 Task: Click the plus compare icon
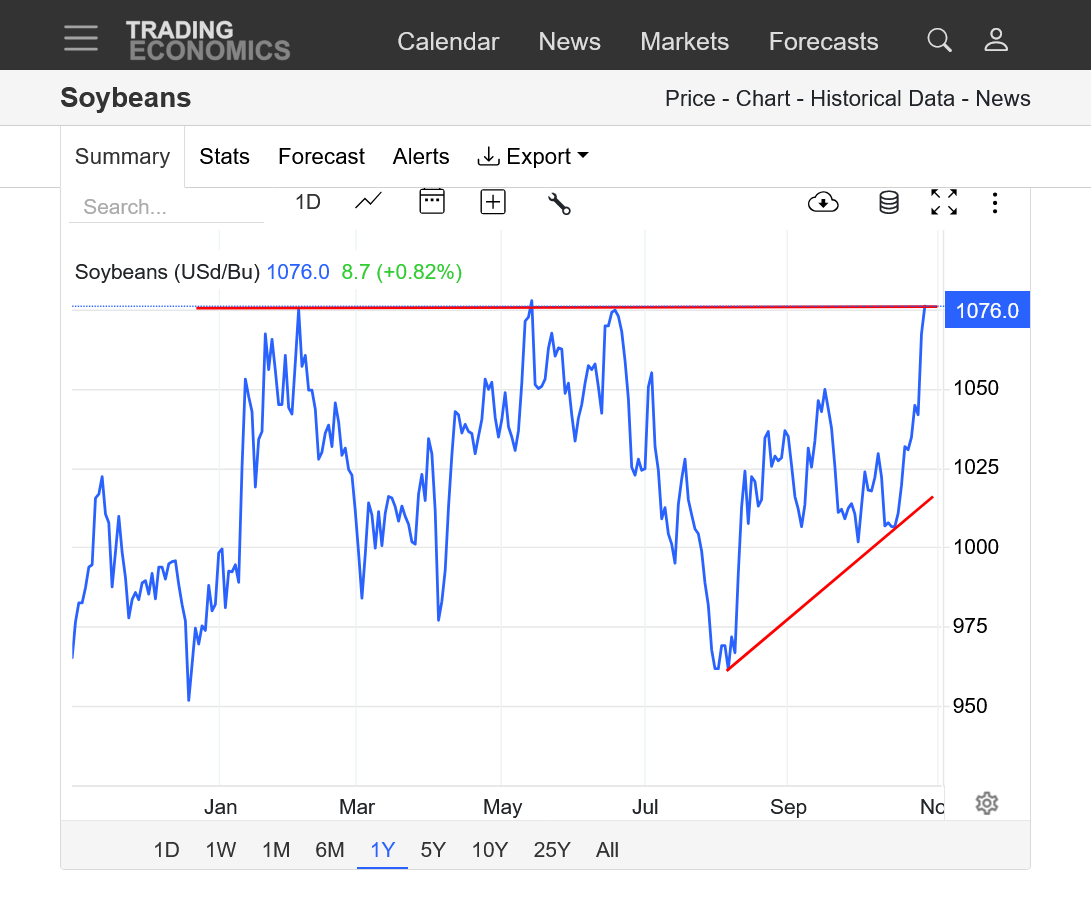pyautogui.click(x=493, y=202)
